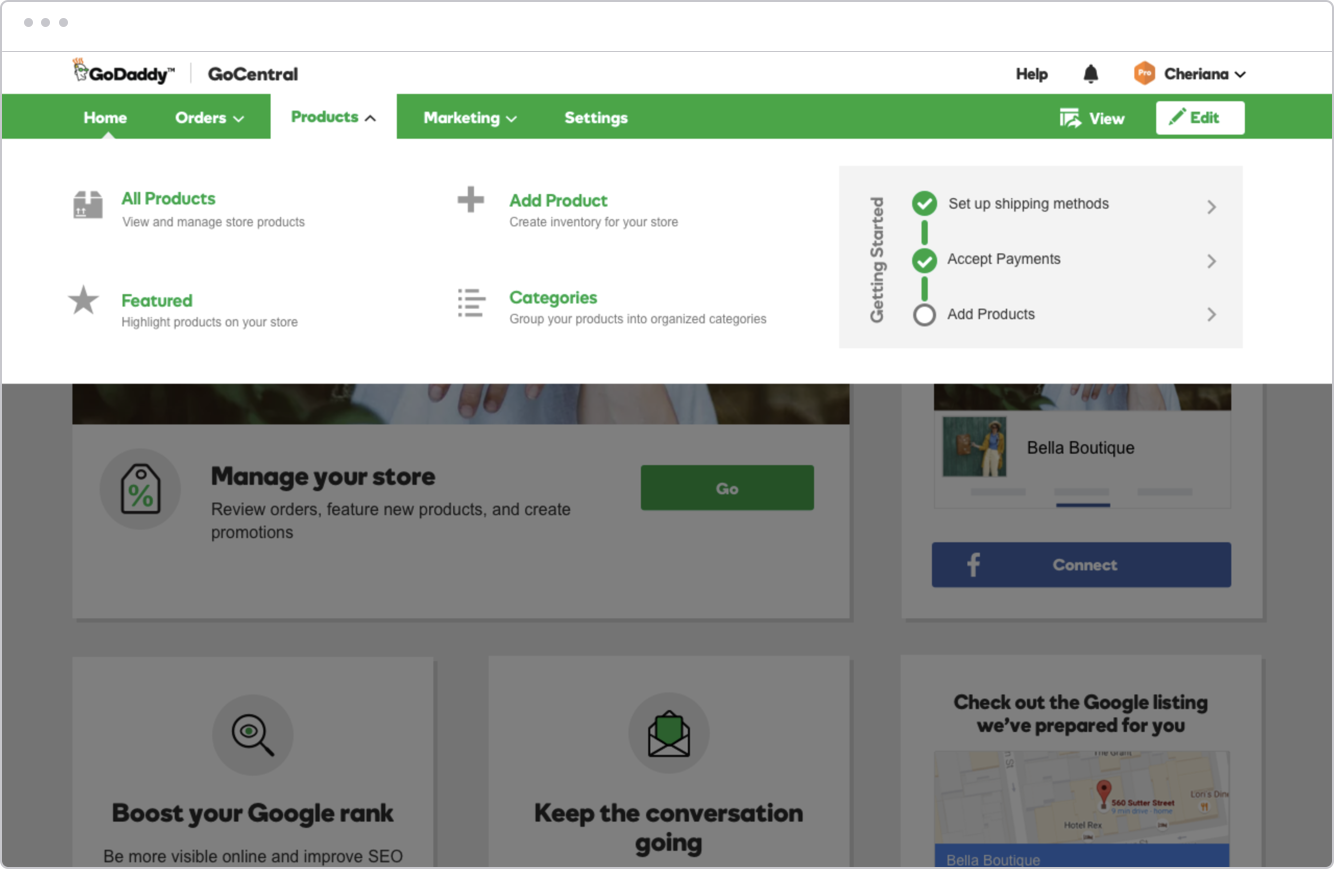The width and height of the screenshot is (1334, 869).
Task: Collapse the Products dropdown menu
Action: (333, 117)
